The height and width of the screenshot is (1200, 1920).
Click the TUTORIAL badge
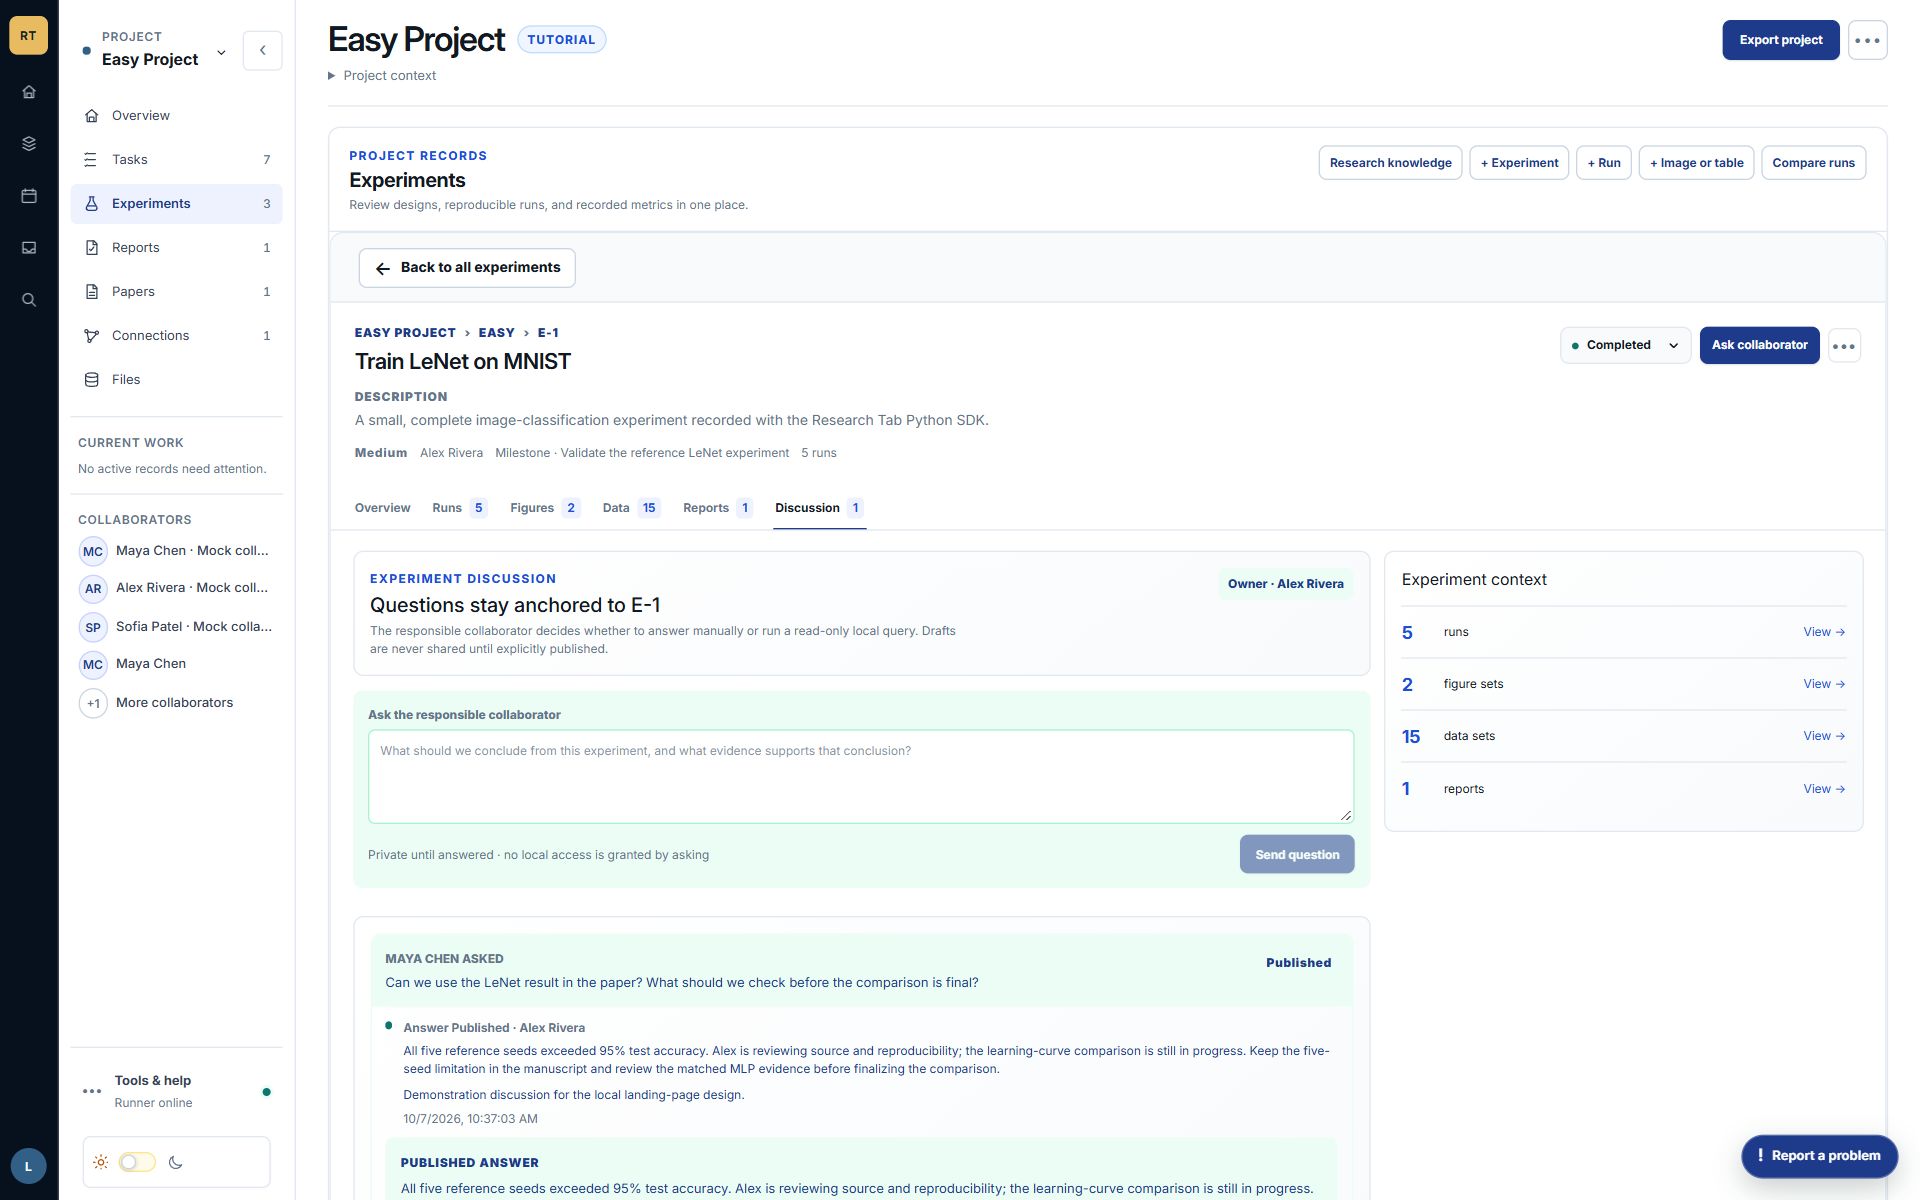(561, 40)
